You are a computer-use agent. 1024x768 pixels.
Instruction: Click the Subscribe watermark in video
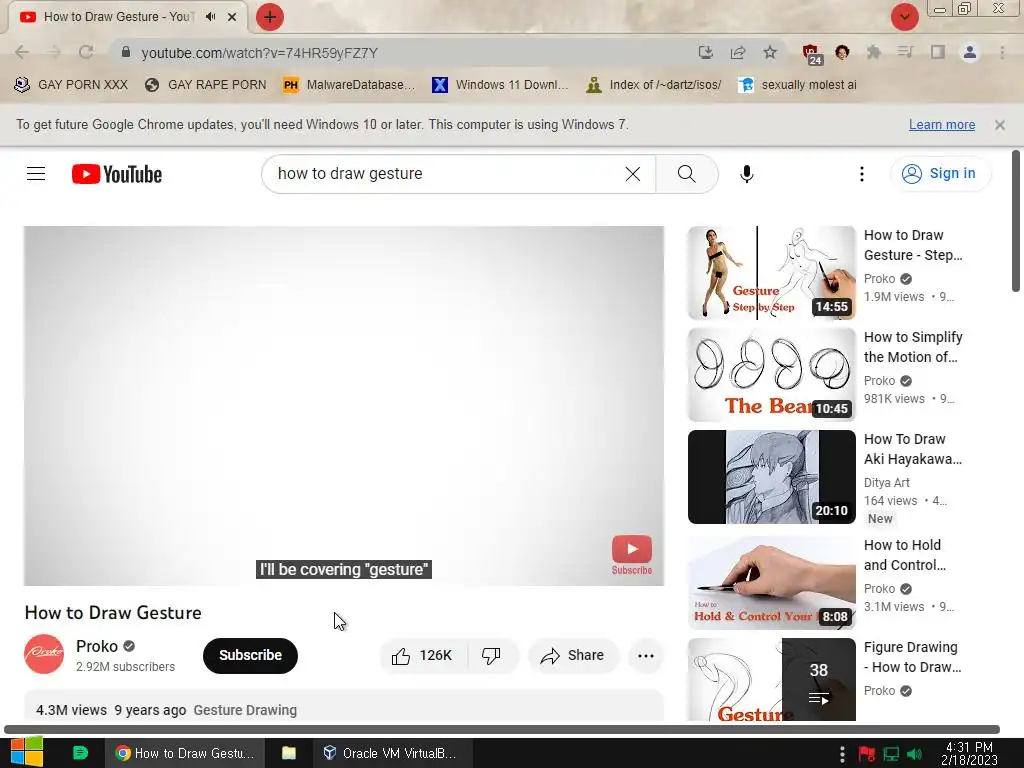pyautogui.click(x=632, y=555)
